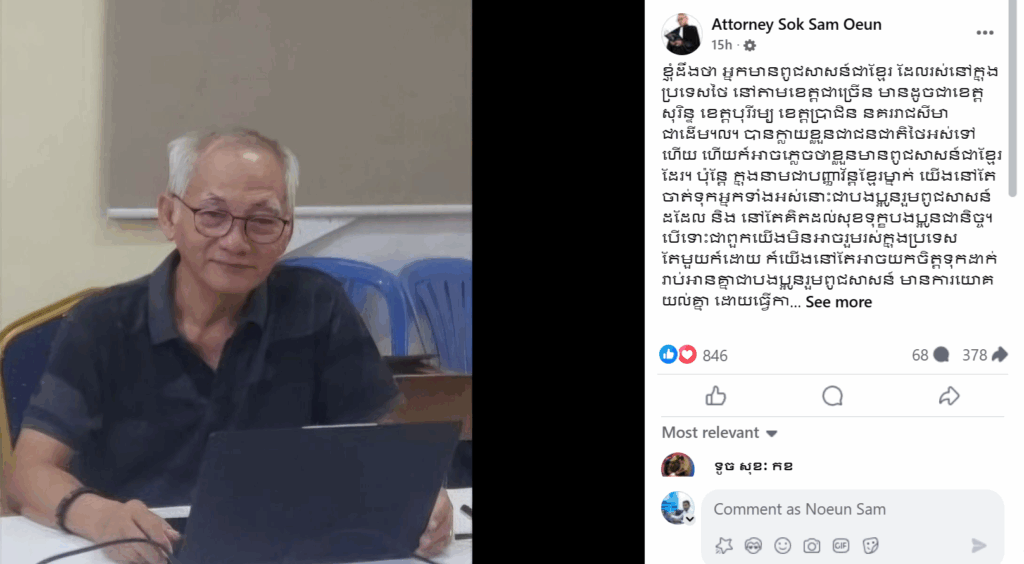The height and width of the screenshot is (564, 1024).
Task: Insert an emoji with the smiley icon
Action: click(782, 545)
